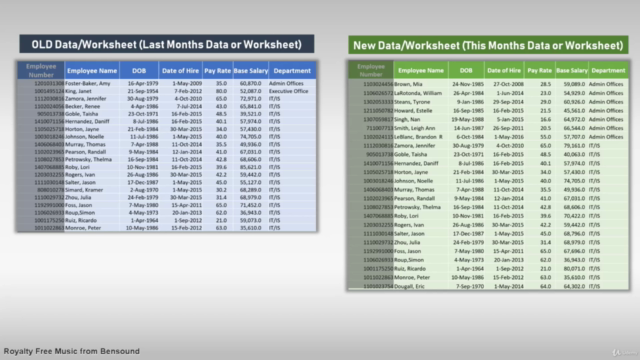The image size is (640, 360).
Task: Click the New Data/Worksheet title banner
Action: pos(488,45)
